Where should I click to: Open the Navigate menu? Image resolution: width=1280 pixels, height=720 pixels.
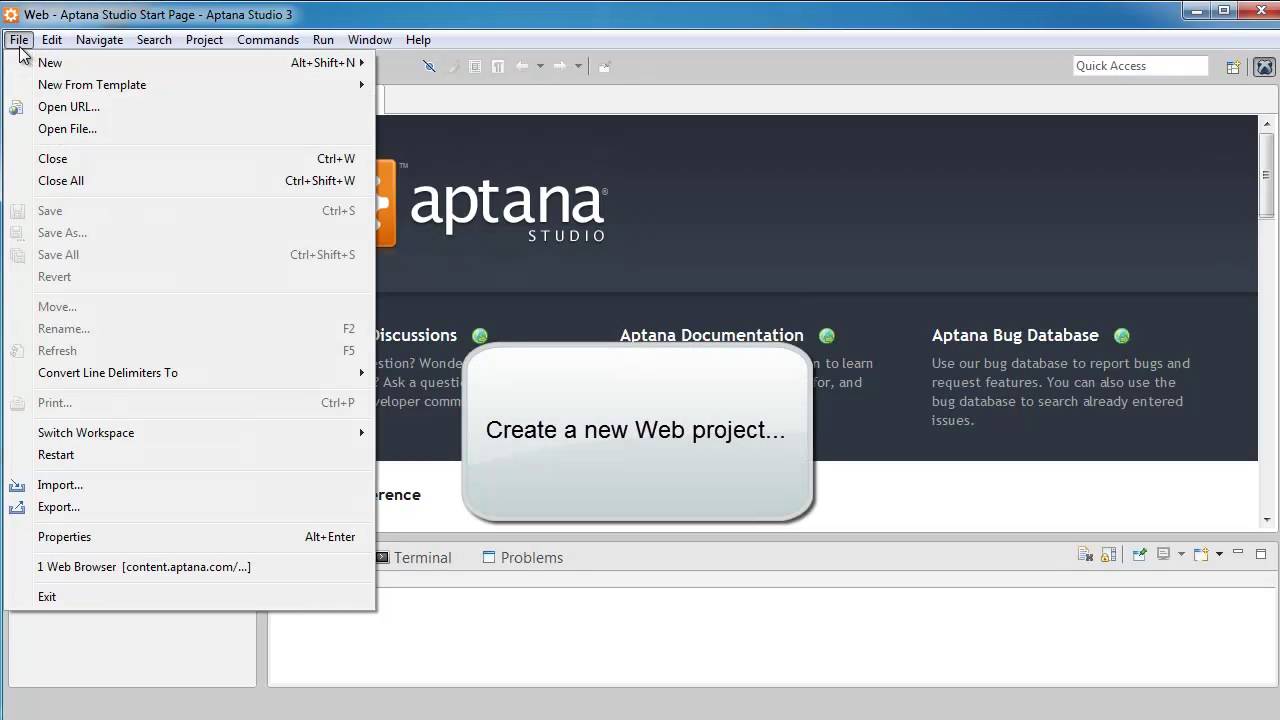[99, 40]
